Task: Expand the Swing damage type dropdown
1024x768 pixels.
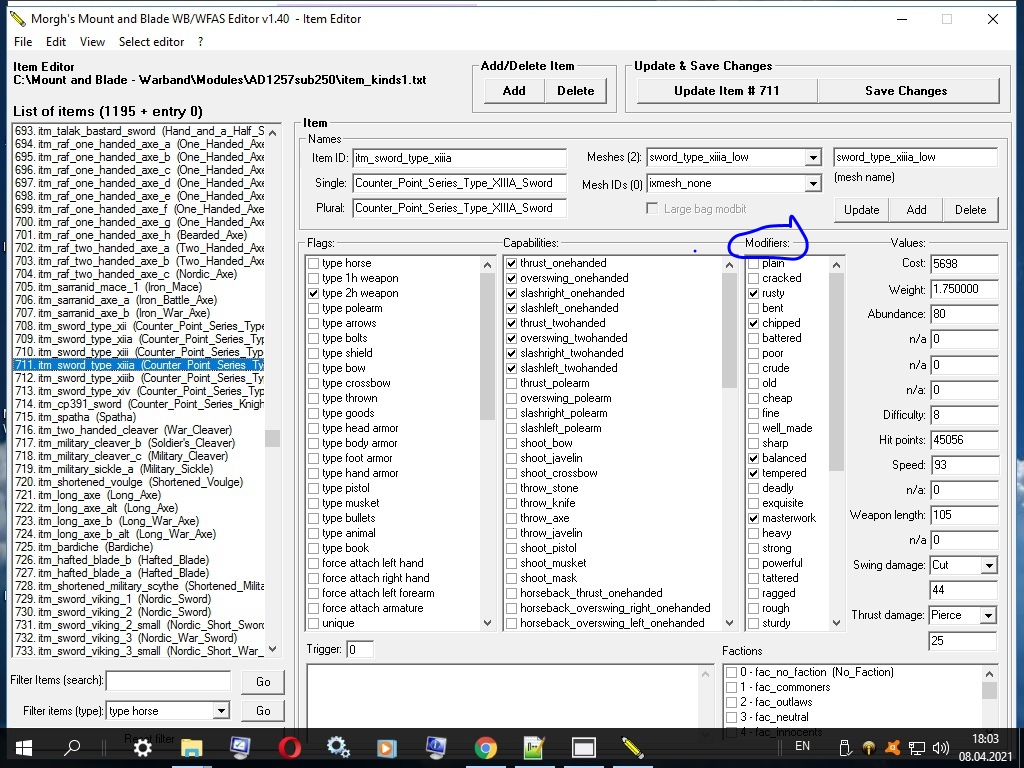Action: click(x=989, y=566)
